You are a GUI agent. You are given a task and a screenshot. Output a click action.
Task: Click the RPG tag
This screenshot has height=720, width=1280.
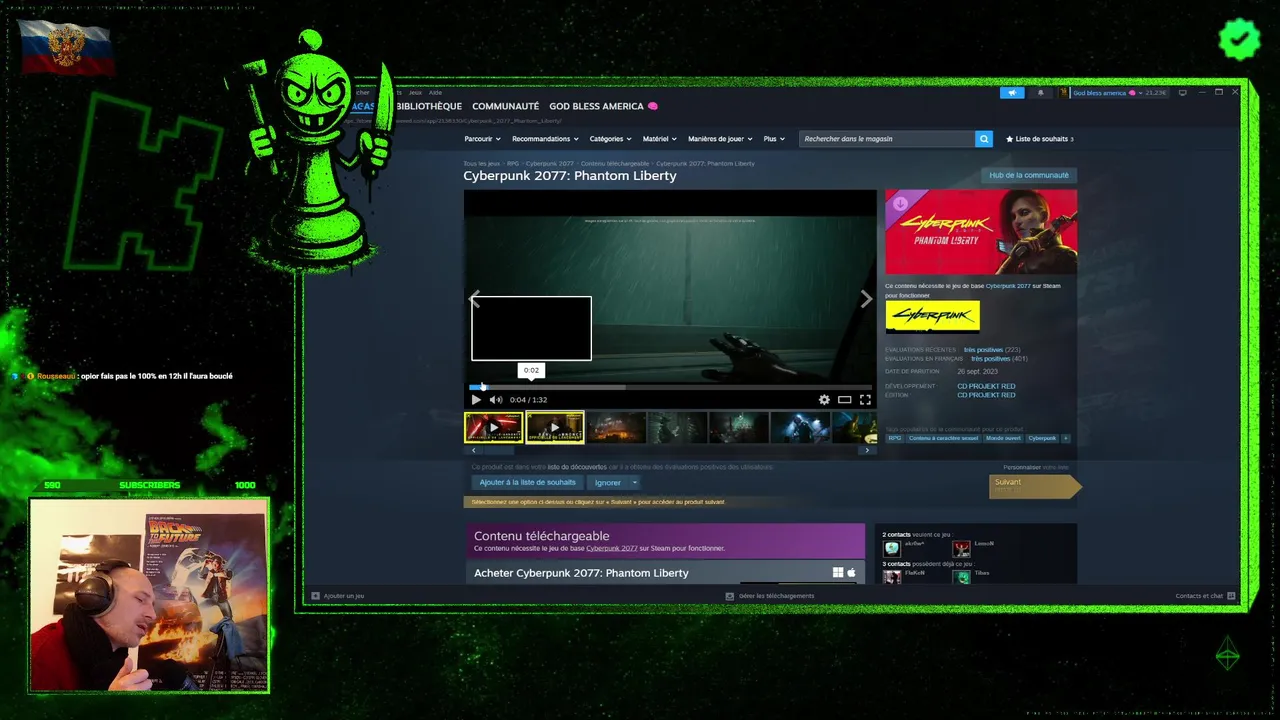(x=895, y=438)
